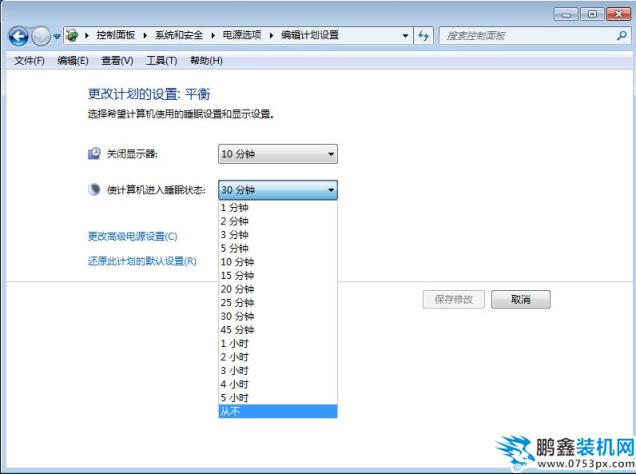
Task: Open 更改高级电源设置(C) link
Action: (133, 236)
